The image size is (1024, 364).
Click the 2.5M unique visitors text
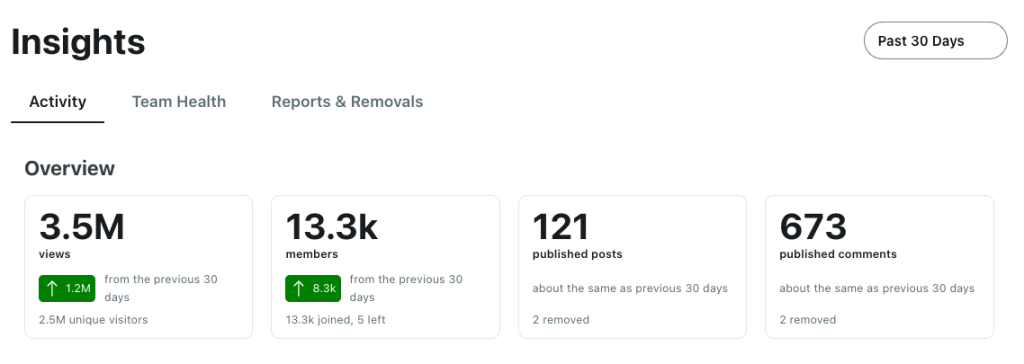coord(93,320)
